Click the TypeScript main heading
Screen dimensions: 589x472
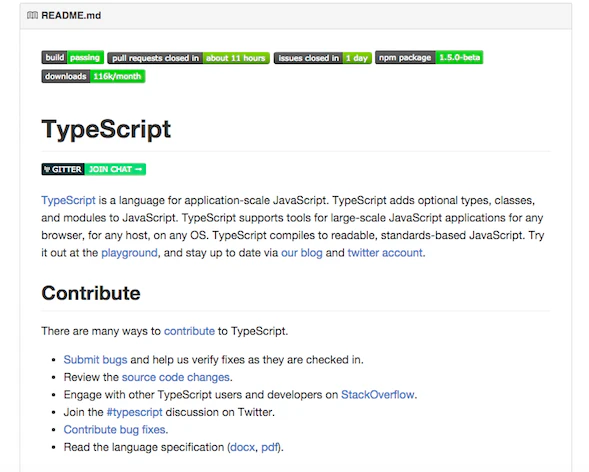[x=106, y=129]
